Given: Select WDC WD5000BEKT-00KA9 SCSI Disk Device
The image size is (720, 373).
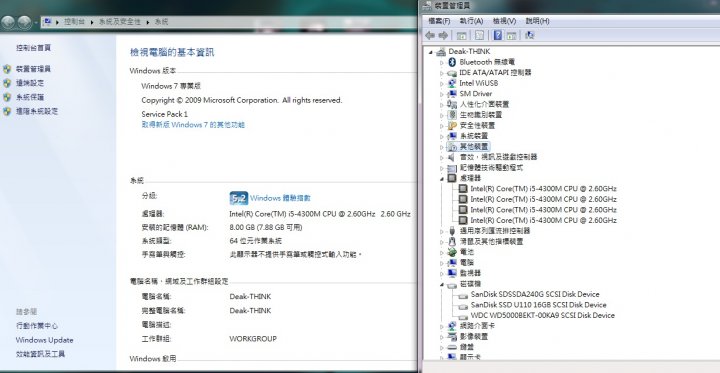Looking at the screenshot, I should pyautogui.click(x=542, y=315).
